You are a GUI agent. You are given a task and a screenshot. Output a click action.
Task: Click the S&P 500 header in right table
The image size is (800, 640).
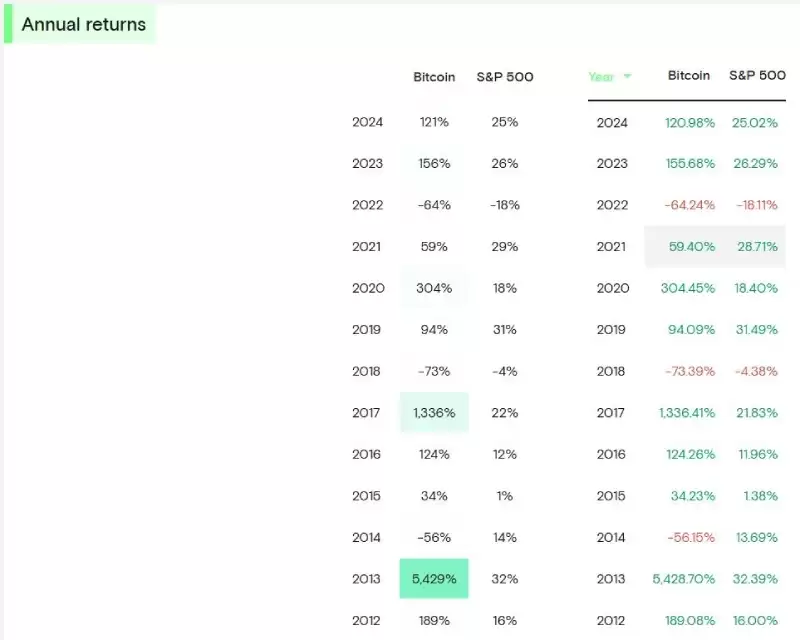coord(758,75)
